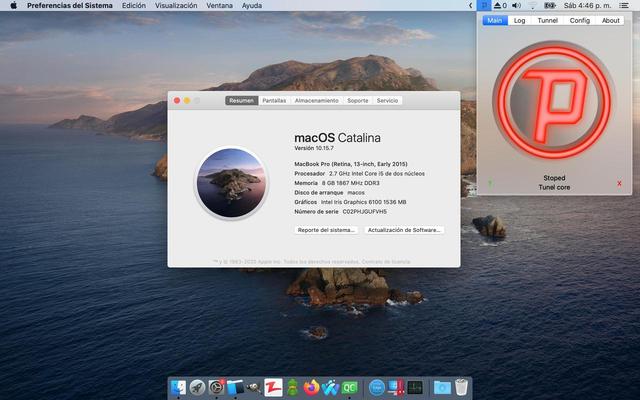Click the macOS Catalina heading
The image size is (640, 400).
point(337,138)
